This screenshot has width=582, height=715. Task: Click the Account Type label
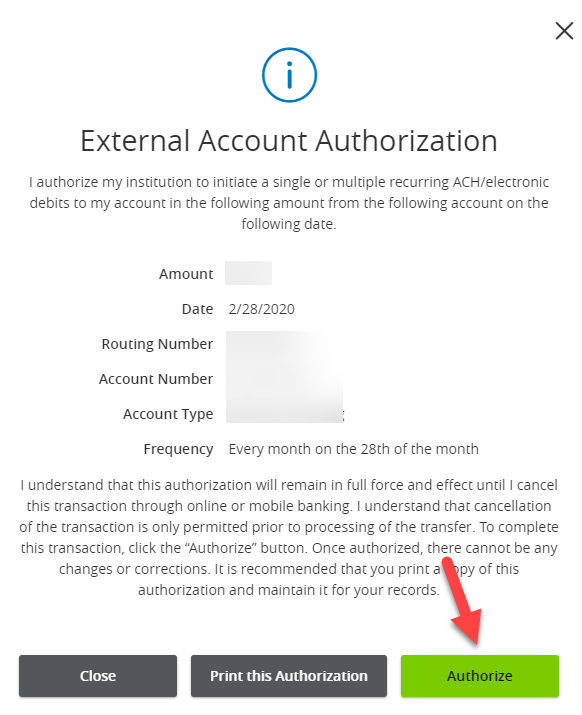168,414
